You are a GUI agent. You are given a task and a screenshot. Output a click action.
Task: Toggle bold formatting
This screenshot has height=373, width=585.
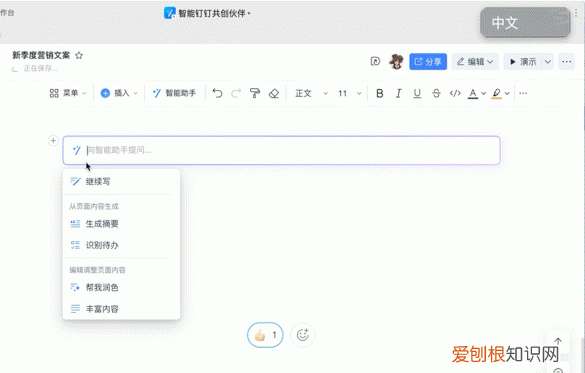tap(380, 93)
